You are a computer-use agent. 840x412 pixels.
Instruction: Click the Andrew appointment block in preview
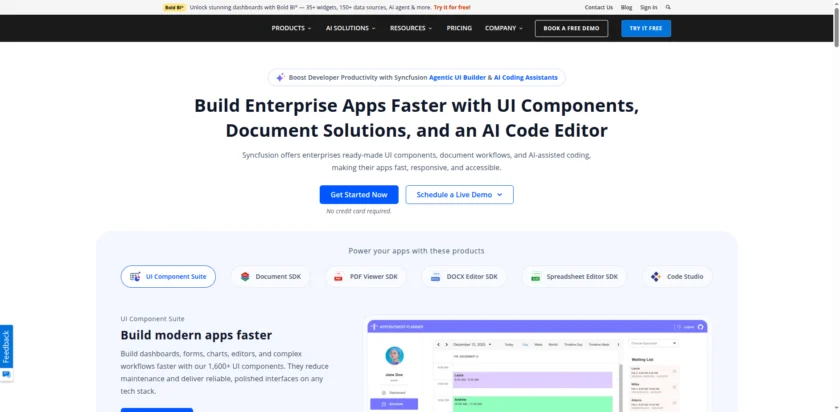(x=532, y=404)
